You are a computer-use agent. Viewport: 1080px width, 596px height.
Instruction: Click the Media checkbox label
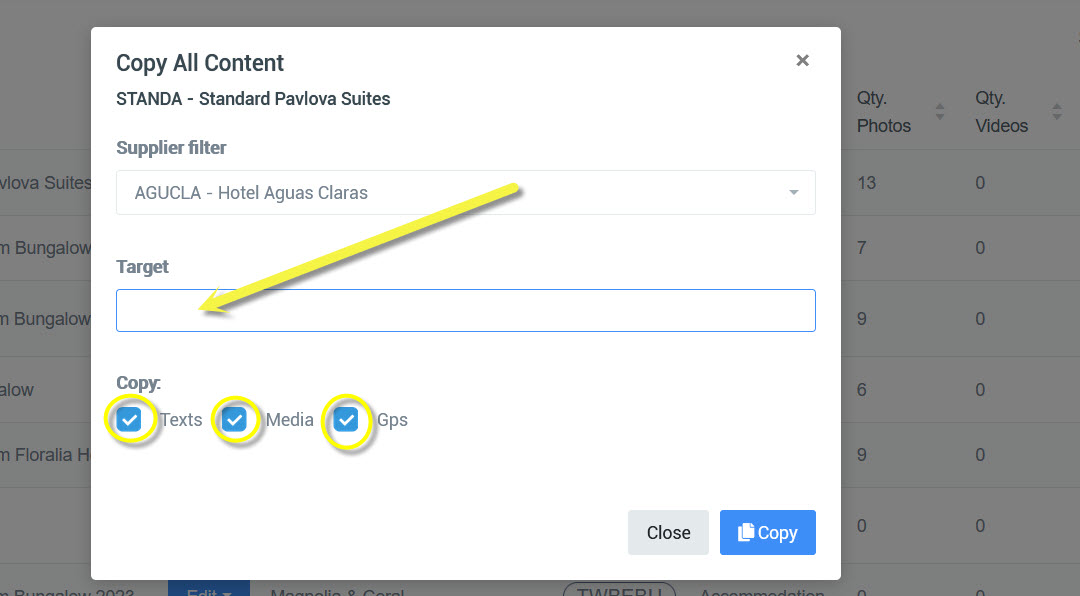[290, 420]
